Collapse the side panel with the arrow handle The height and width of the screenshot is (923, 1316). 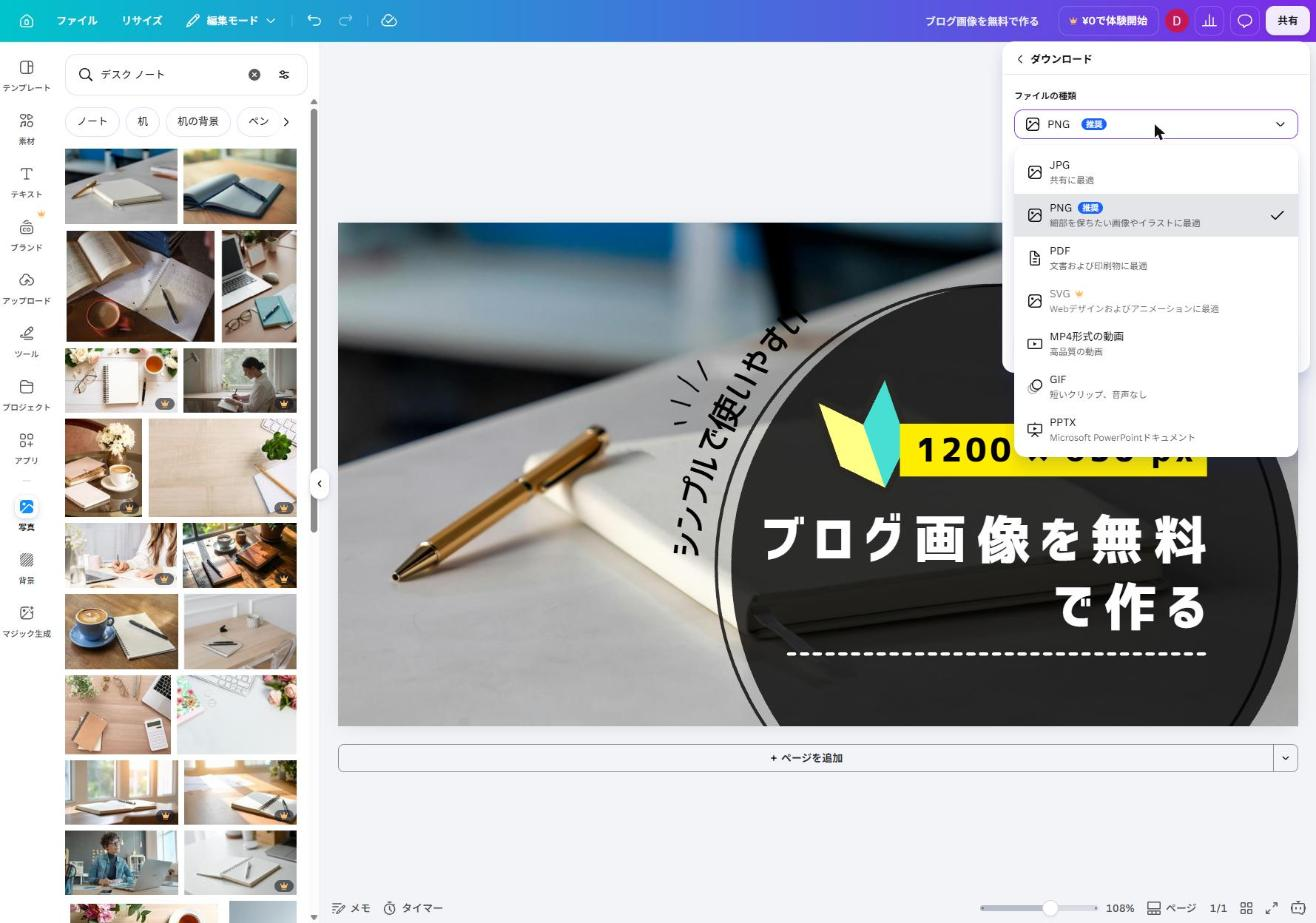tap(319, 484)
